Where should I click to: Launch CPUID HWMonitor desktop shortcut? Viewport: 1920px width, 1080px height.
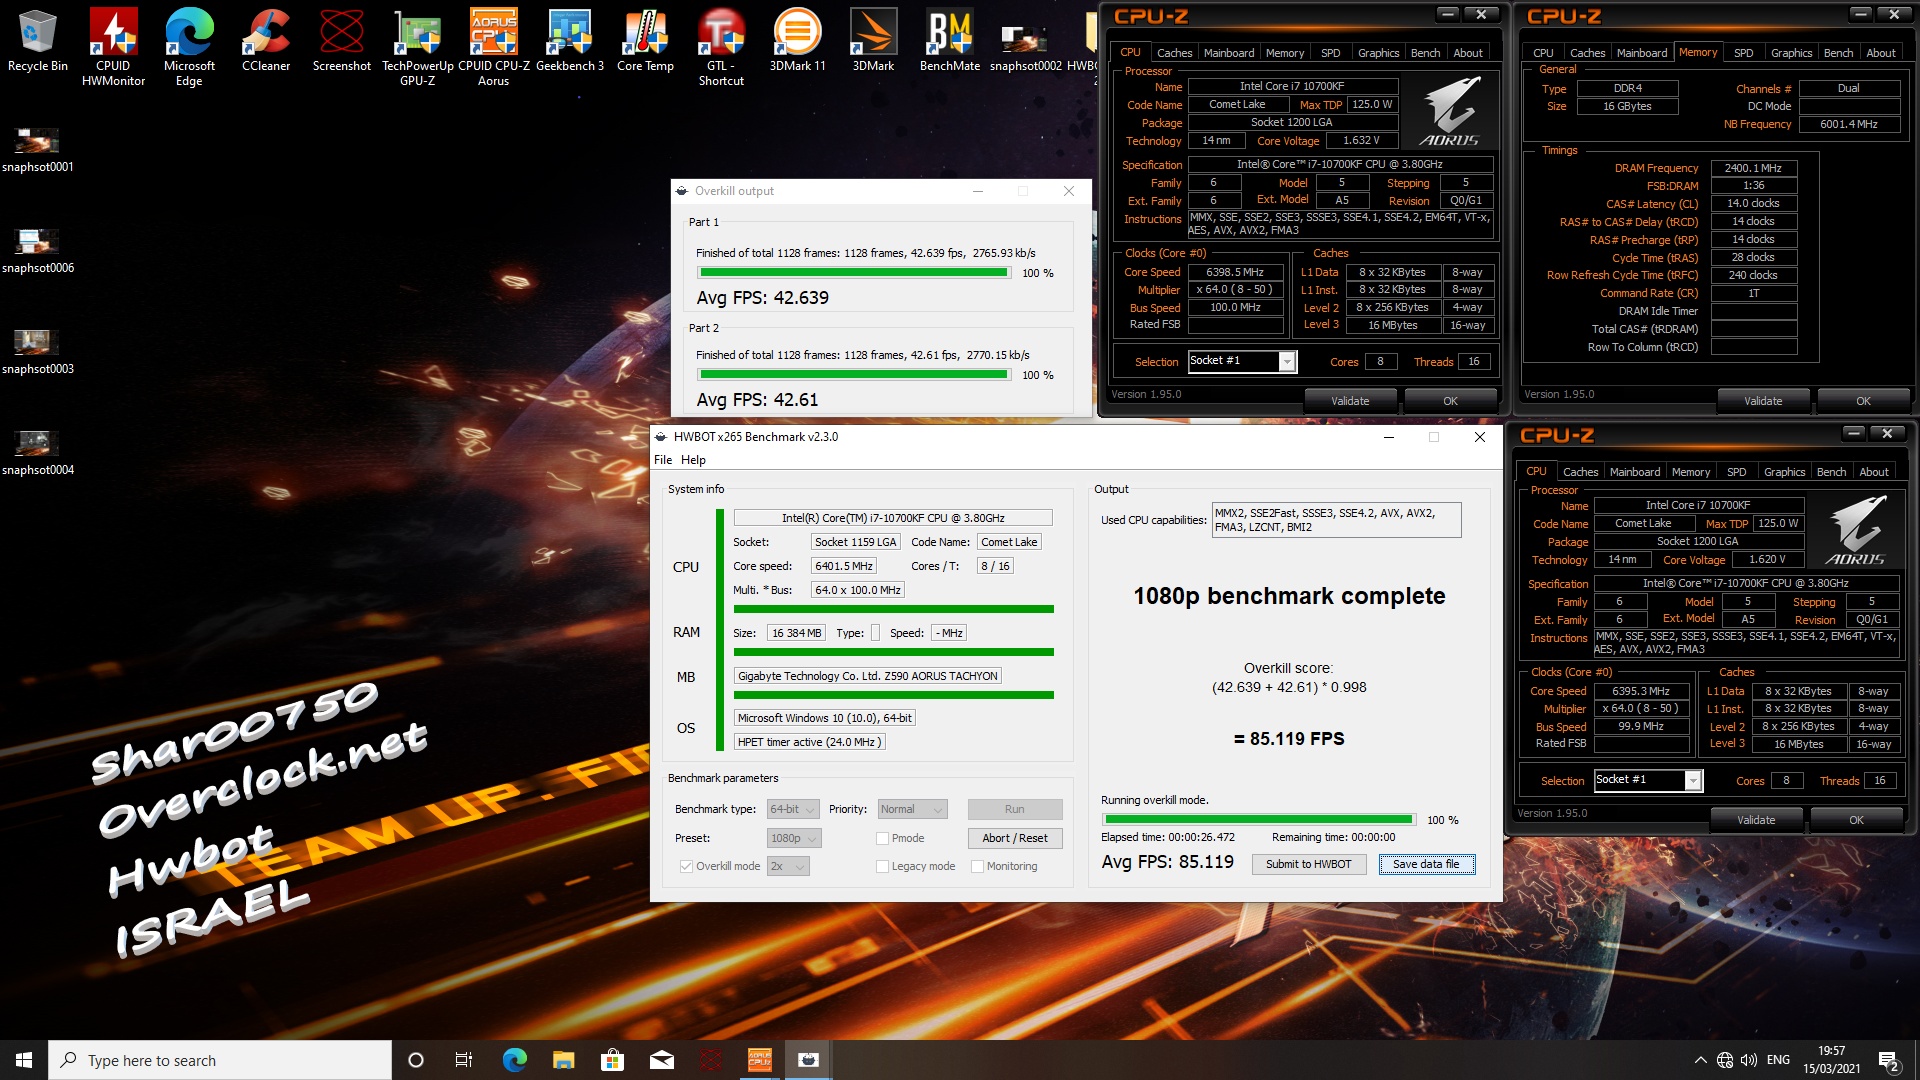[x=113, y=48]
